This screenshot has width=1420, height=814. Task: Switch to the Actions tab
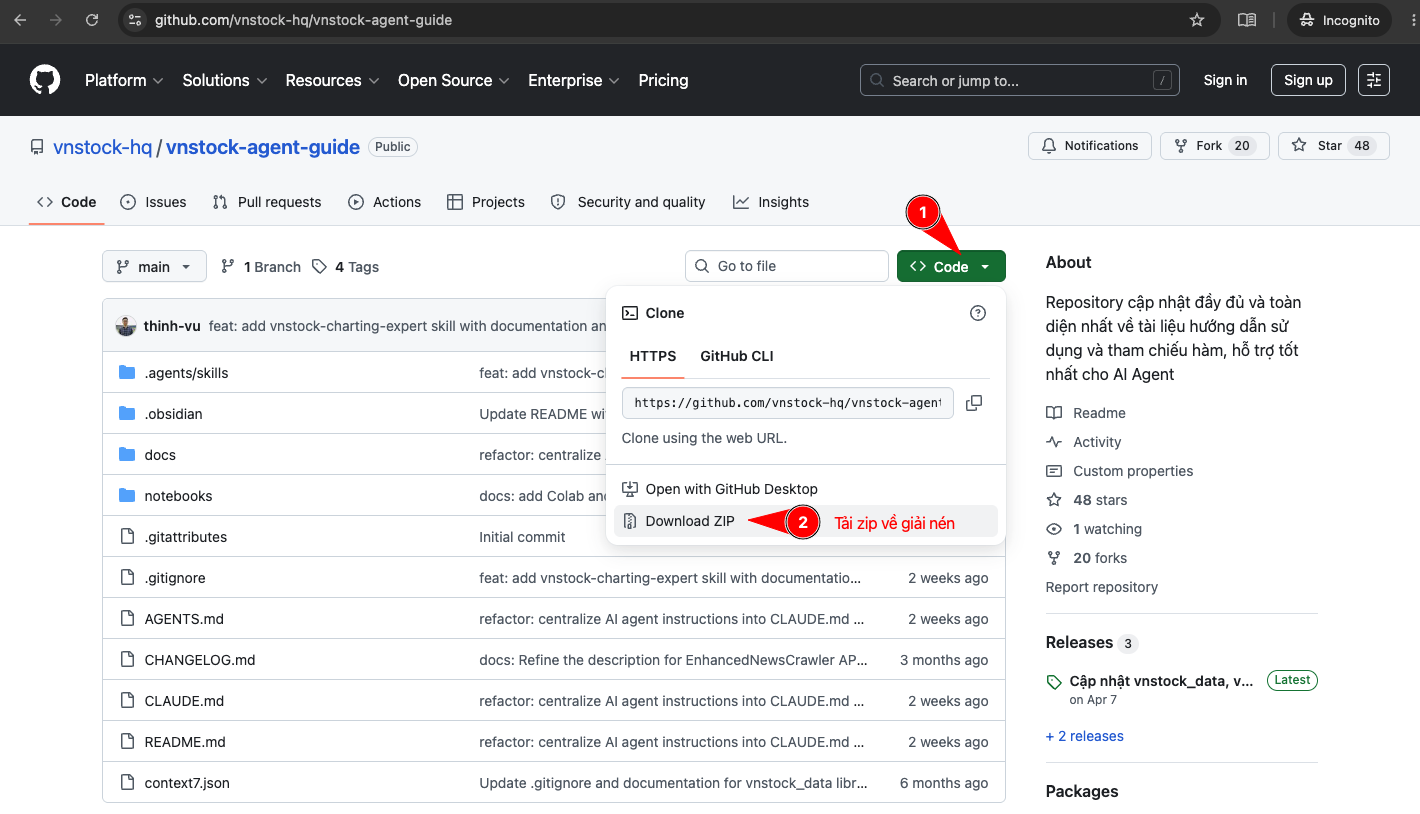(385, 202)
